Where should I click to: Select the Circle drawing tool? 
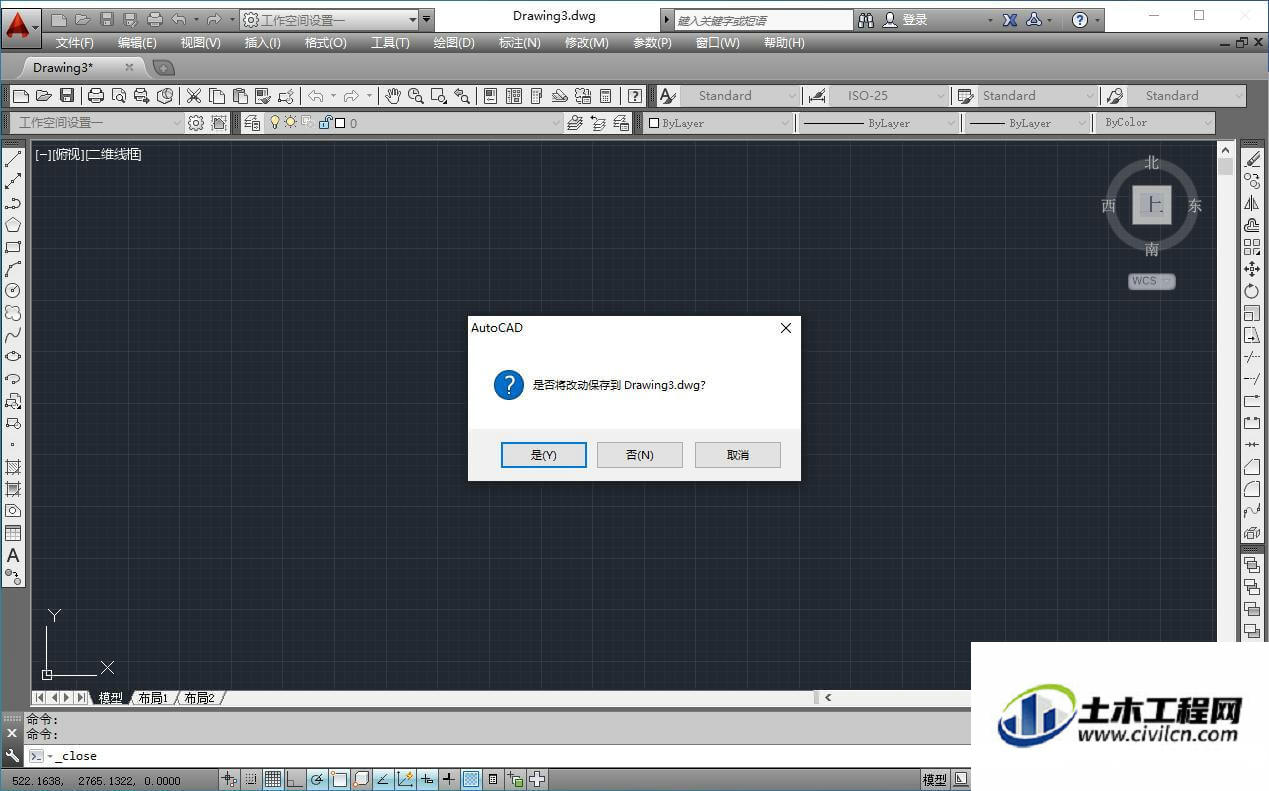[x=13, y=291]
